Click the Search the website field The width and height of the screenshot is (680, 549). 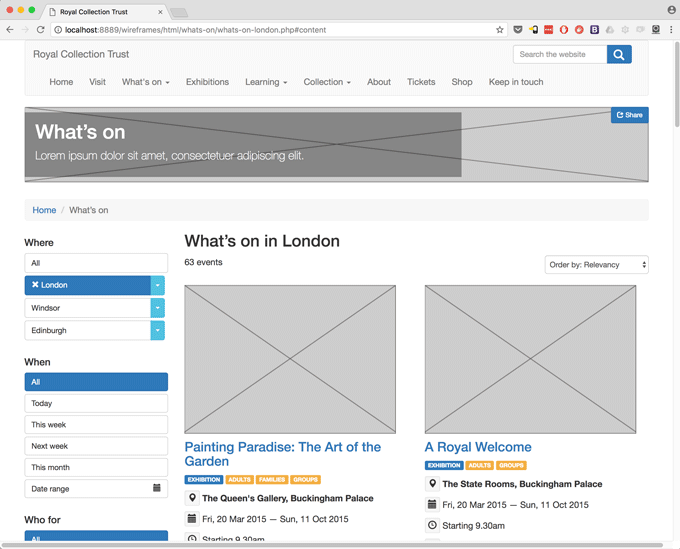click(x=560, y=55)
